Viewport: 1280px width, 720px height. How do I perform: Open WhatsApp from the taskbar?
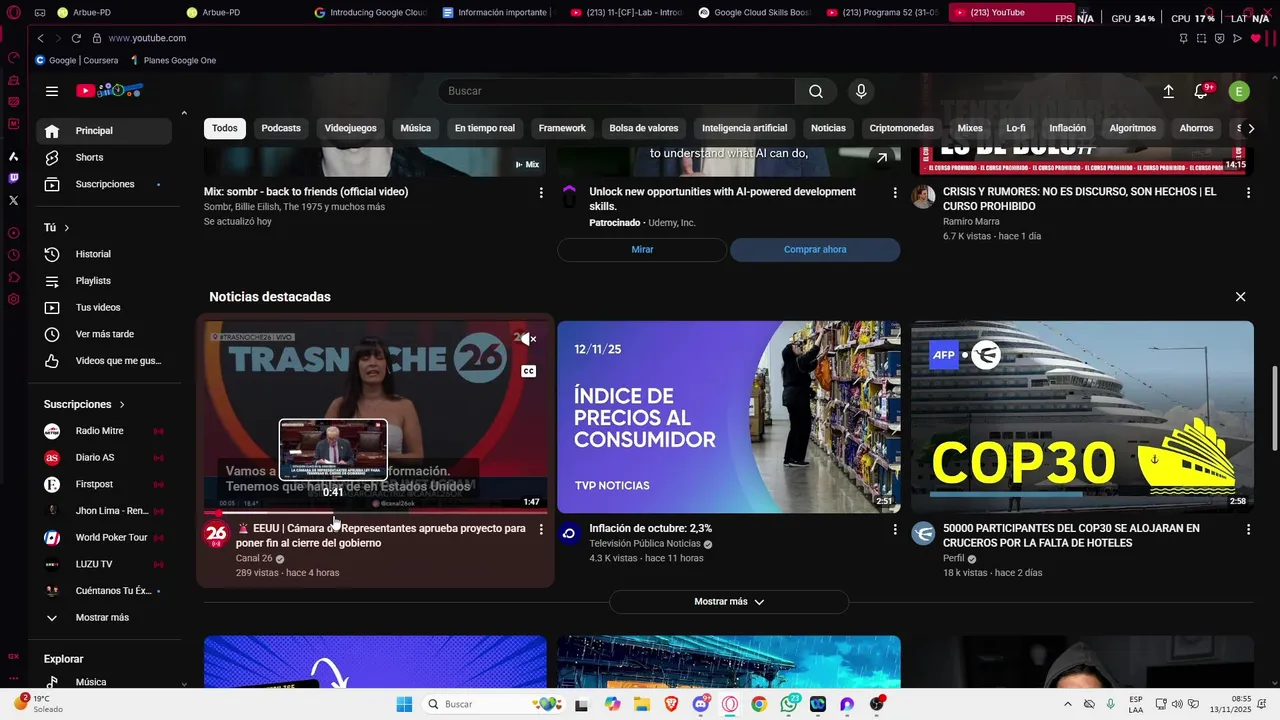click(789, 704)
